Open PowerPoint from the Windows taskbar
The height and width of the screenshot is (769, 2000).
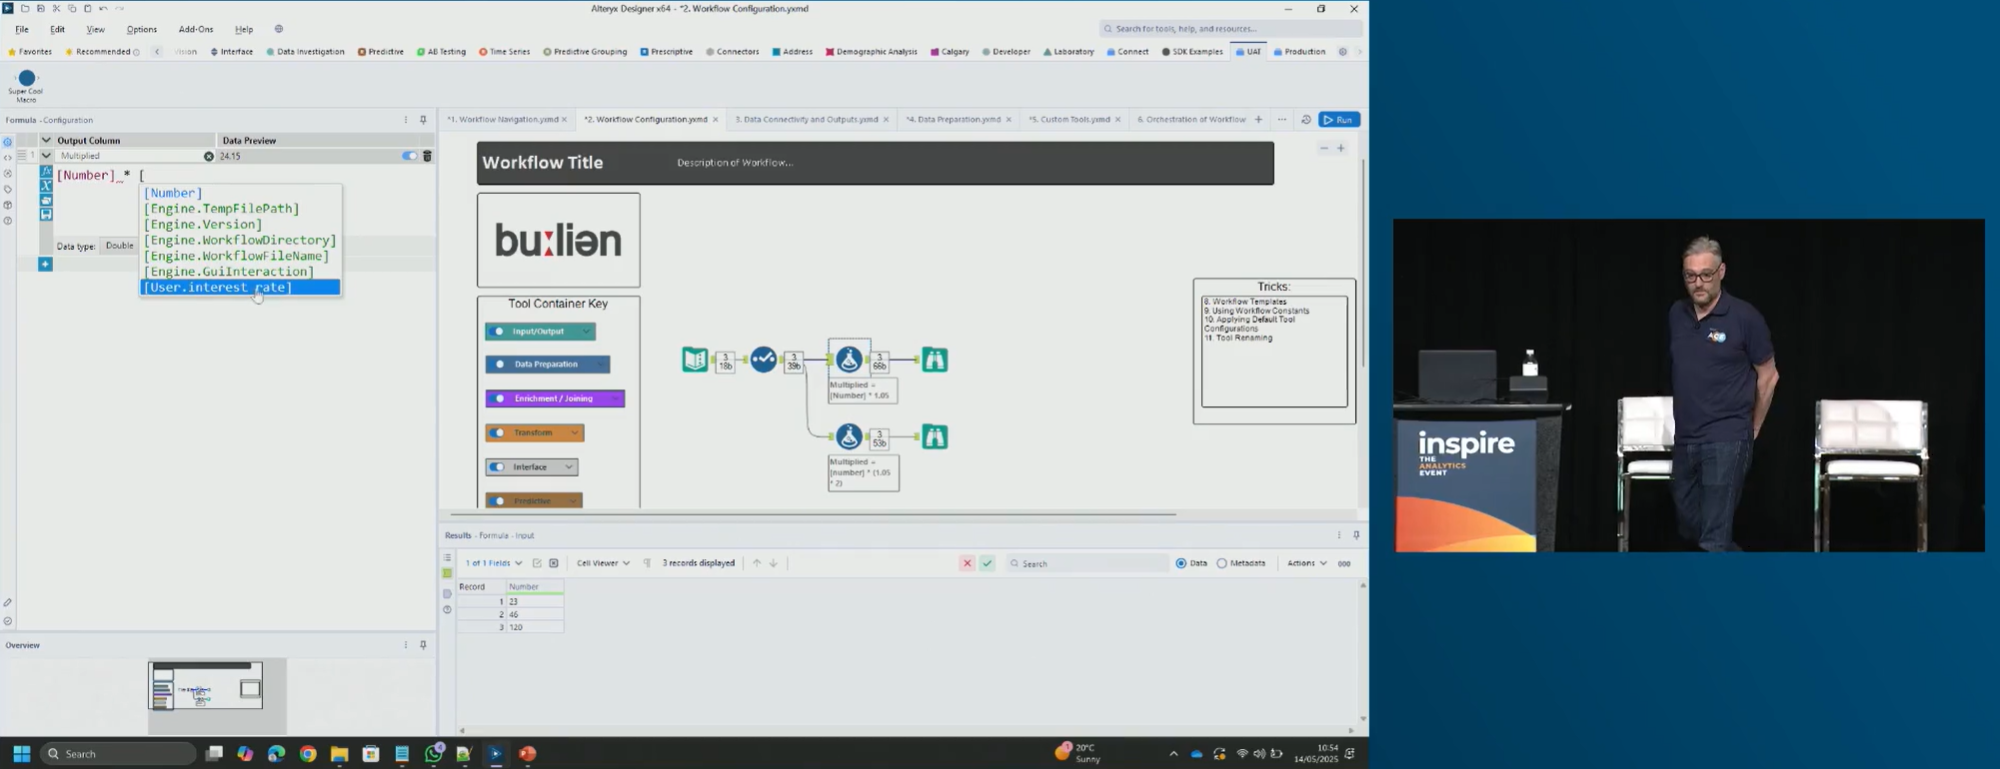coord(528,754)
